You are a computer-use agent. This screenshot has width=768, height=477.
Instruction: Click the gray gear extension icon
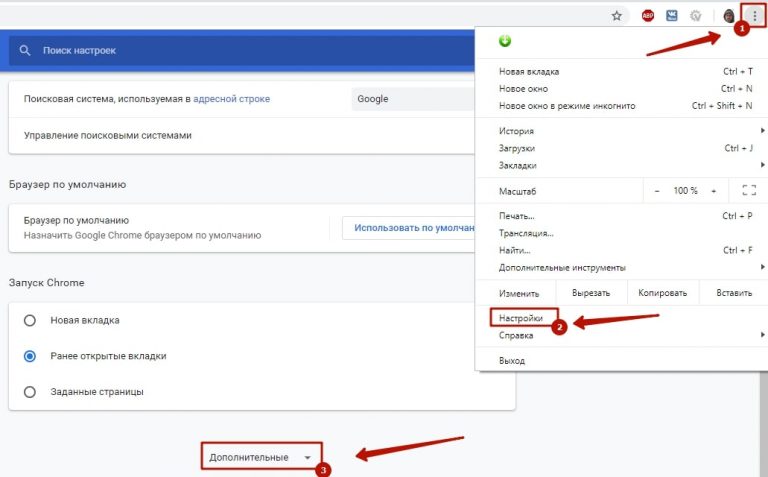(696, 16)
